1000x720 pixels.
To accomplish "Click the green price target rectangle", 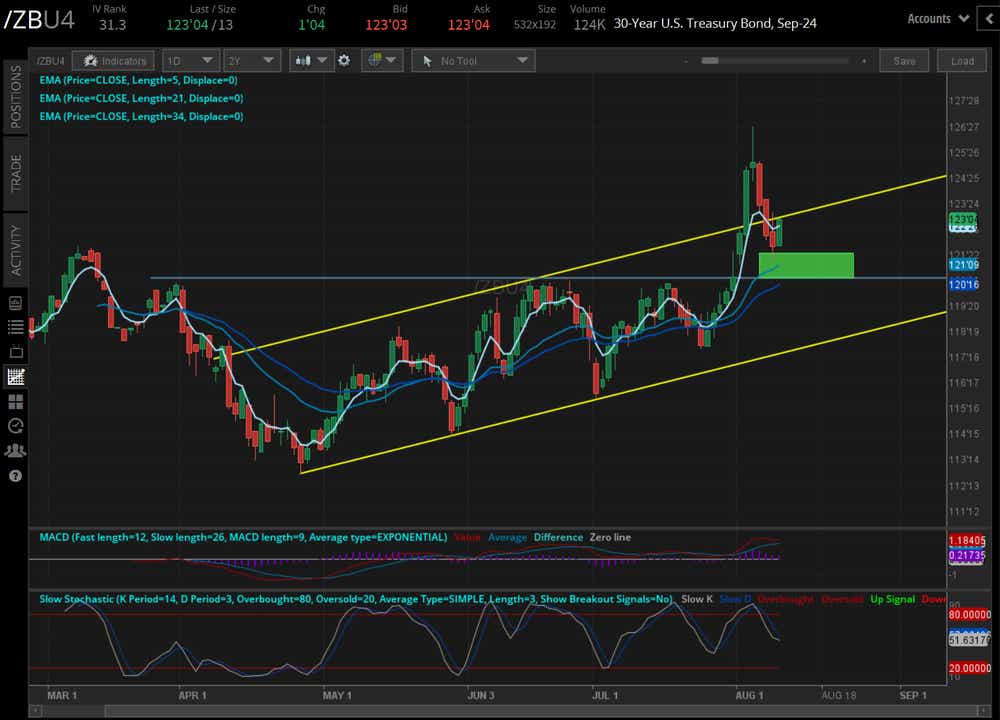I will click(x=806, y=265).
